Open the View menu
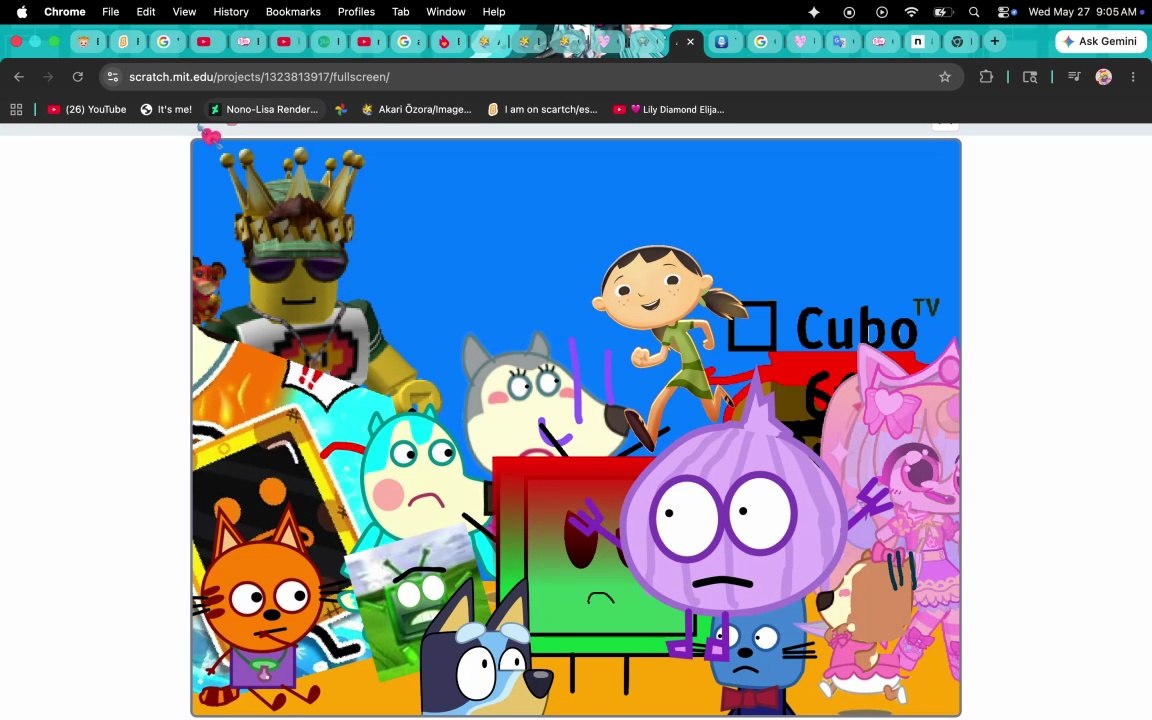The width and height of the screenshot is (1152, 720). pyautogui.click(x=184, y=12)
